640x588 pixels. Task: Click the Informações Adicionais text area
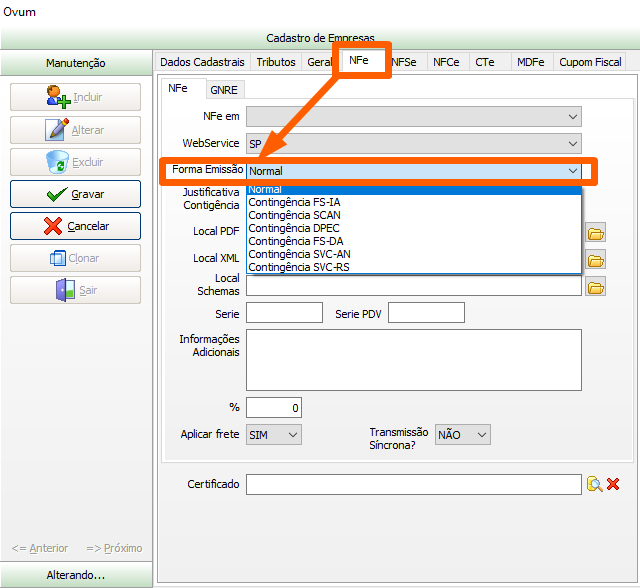413,360
